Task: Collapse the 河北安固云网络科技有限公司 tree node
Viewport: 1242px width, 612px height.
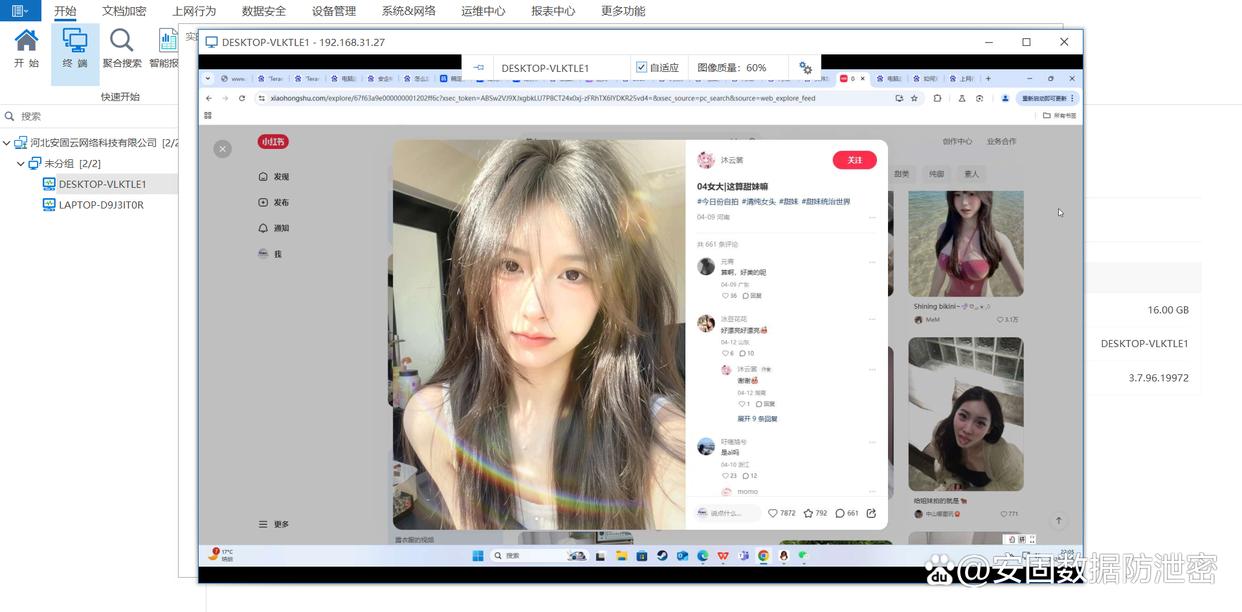Action: tap(8, 143)
